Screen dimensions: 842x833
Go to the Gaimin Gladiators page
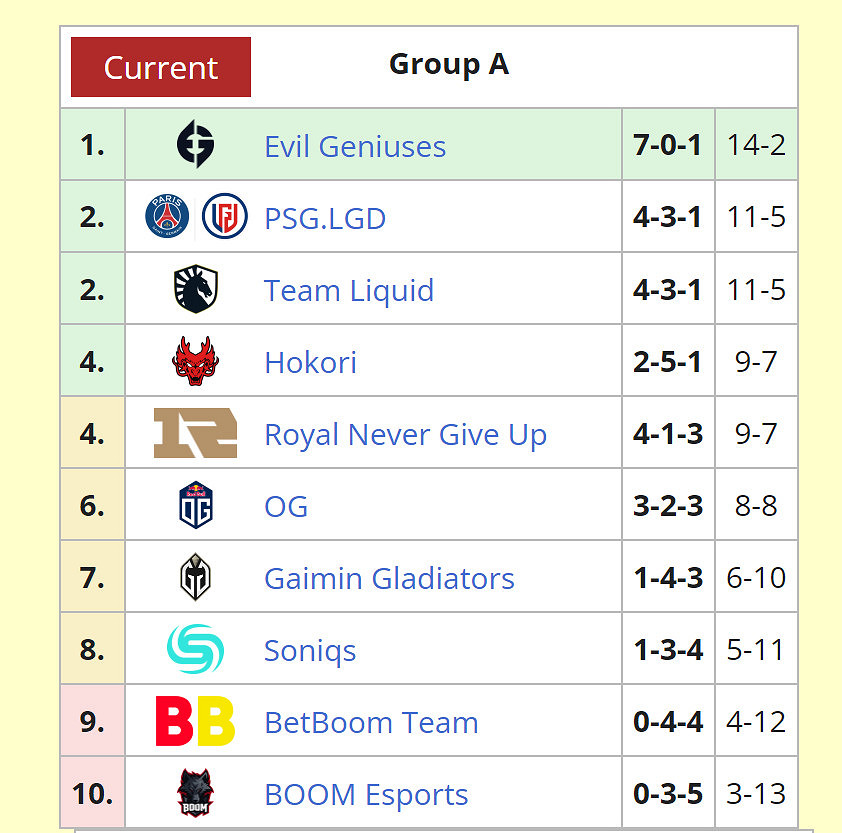coord(389,578)
